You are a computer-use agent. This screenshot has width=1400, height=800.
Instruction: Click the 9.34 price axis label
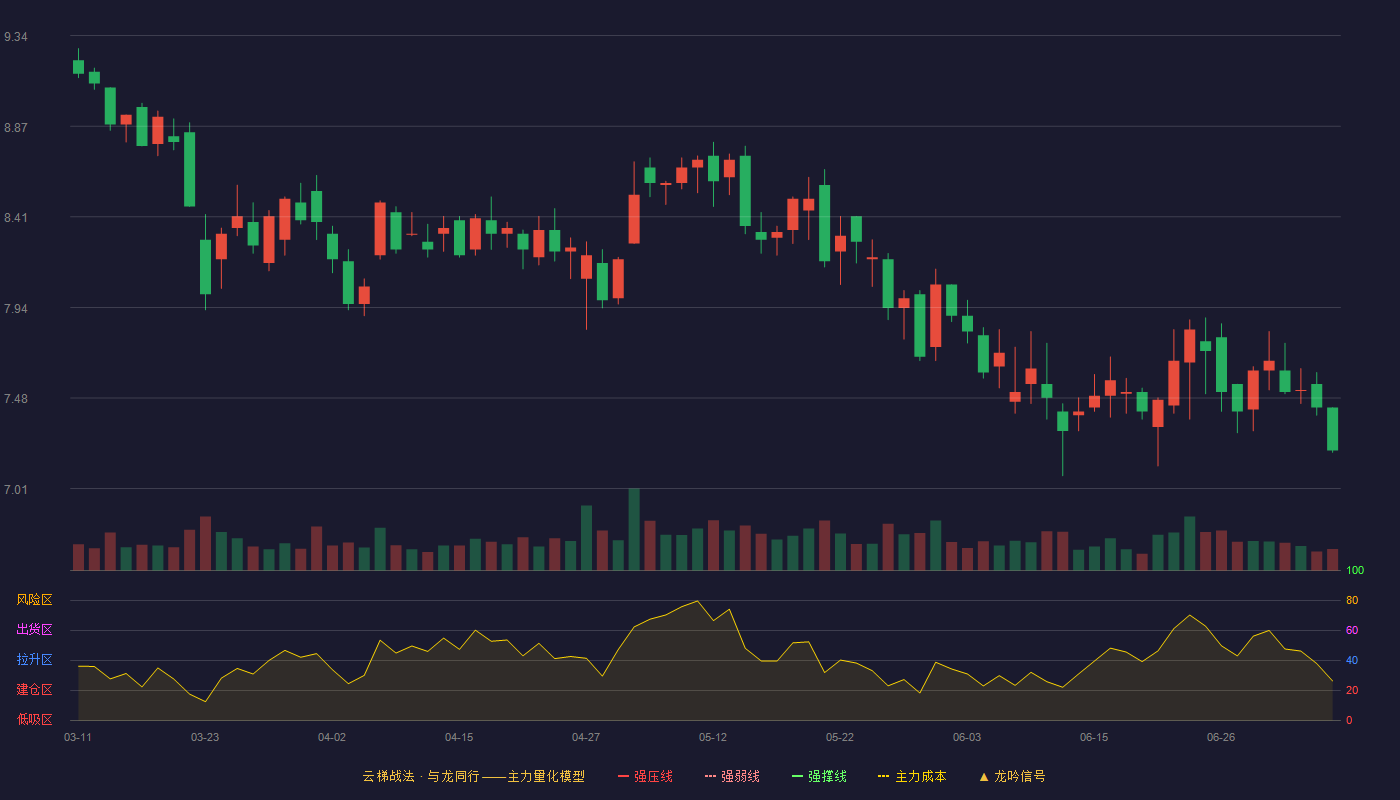[16, 37]
